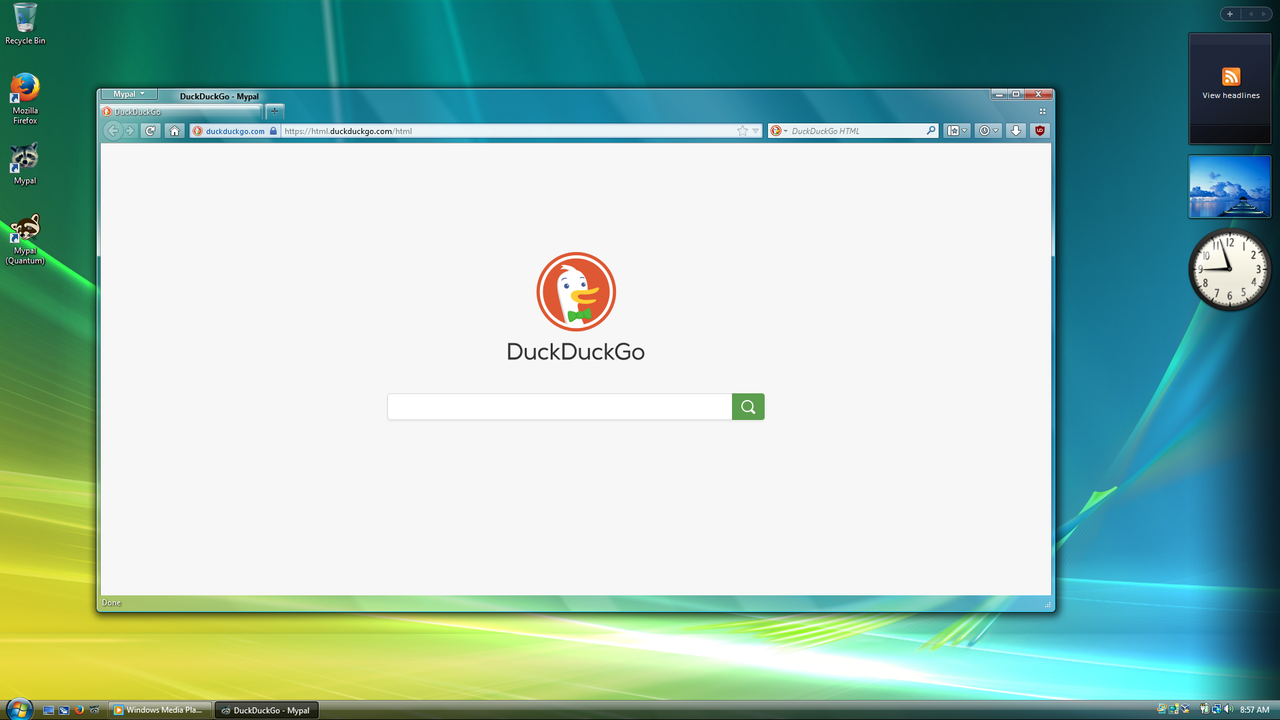Open the Mypal application menu button
The image size is (1280, 720).
coord(129,94)
